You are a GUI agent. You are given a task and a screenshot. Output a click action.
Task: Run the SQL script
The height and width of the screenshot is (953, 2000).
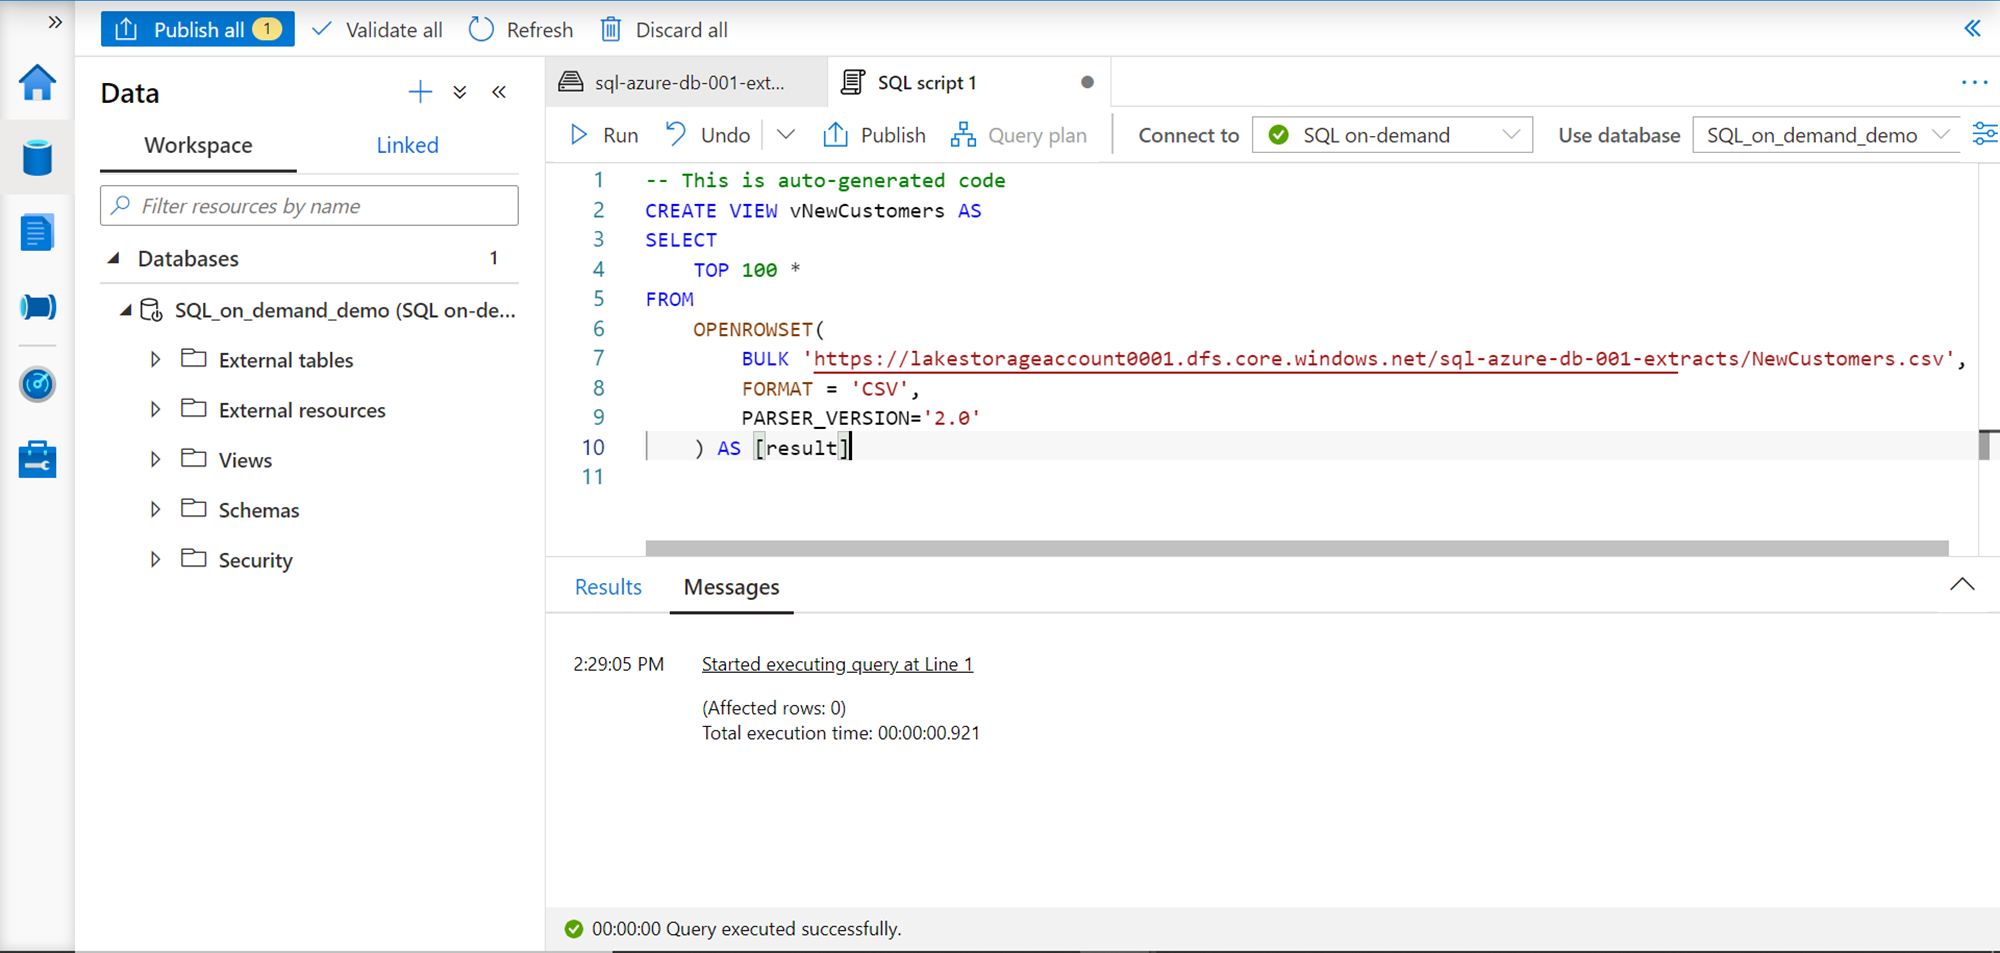pyautogui.click(x=604, y=135)
